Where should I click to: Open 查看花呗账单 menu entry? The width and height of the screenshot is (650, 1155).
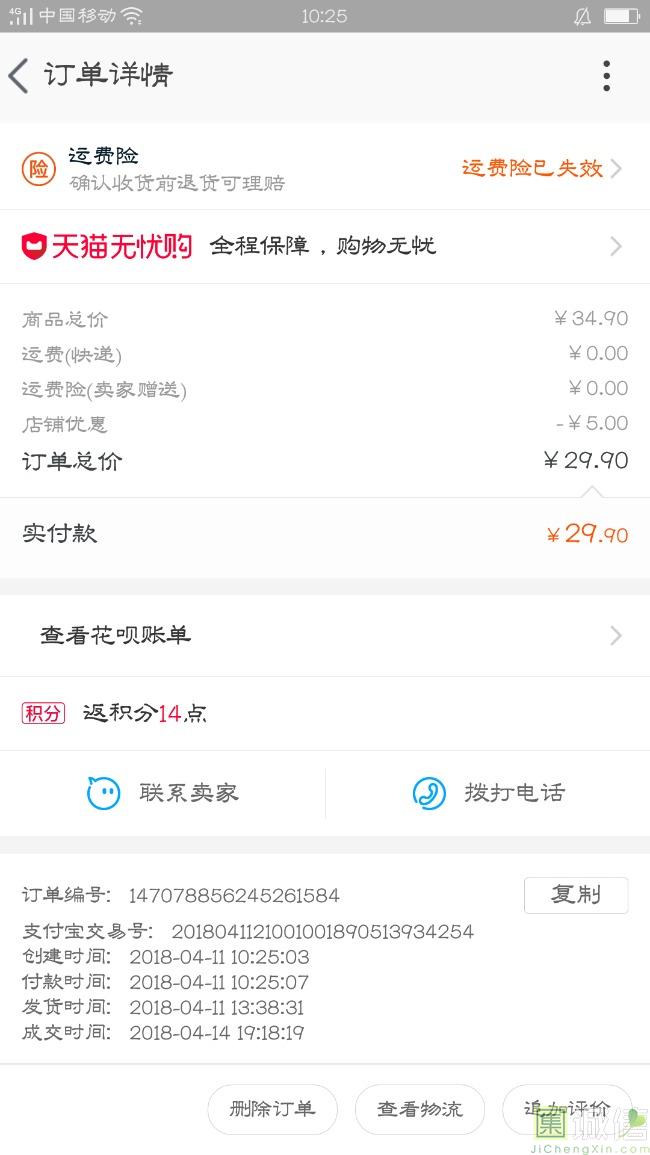pyautogui.click(x=116, y=636)
